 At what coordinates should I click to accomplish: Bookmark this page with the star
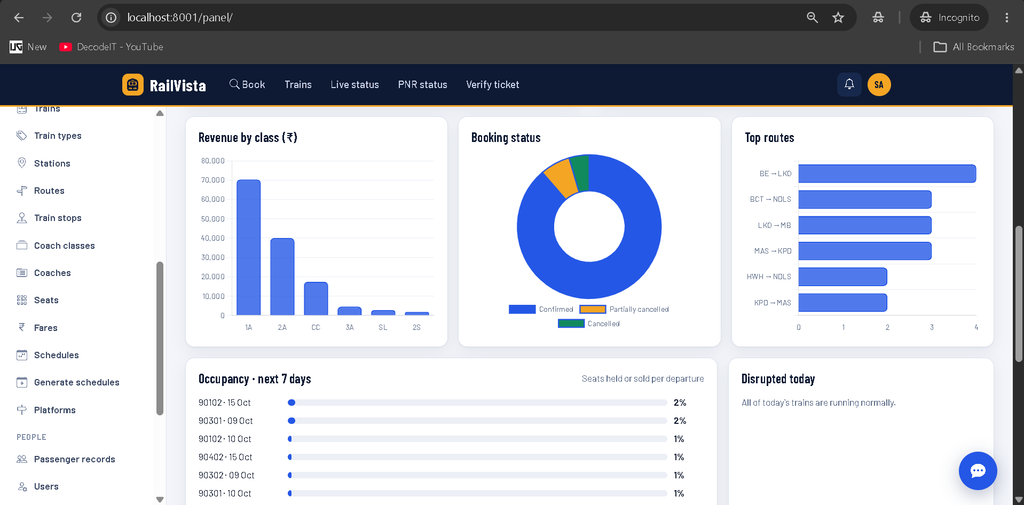[839, 18]
